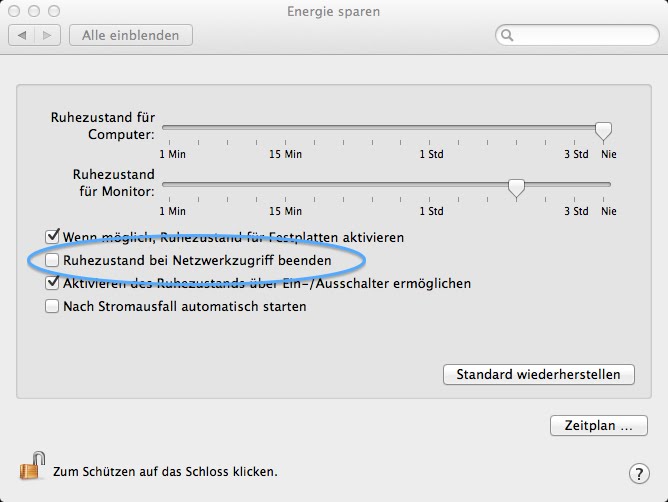This screenshot has width=668, height=502.
Task: Click the magnifying glass search icon
Action: [508, 36]
